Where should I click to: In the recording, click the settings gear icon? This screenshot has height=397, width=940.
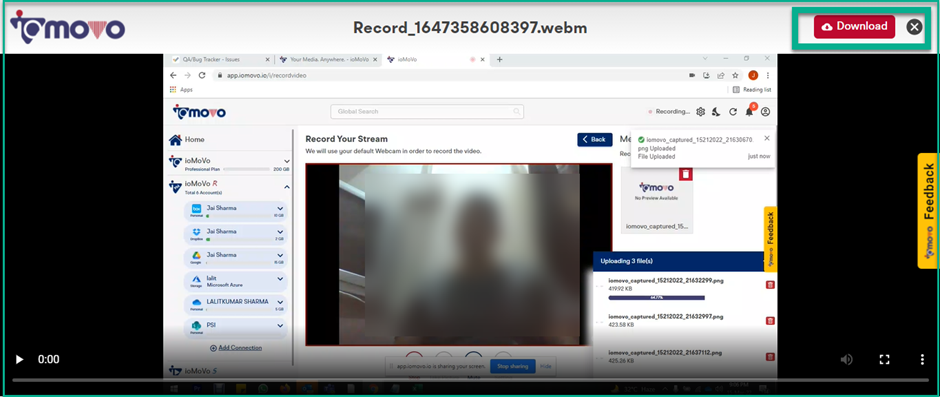(700, 112)
